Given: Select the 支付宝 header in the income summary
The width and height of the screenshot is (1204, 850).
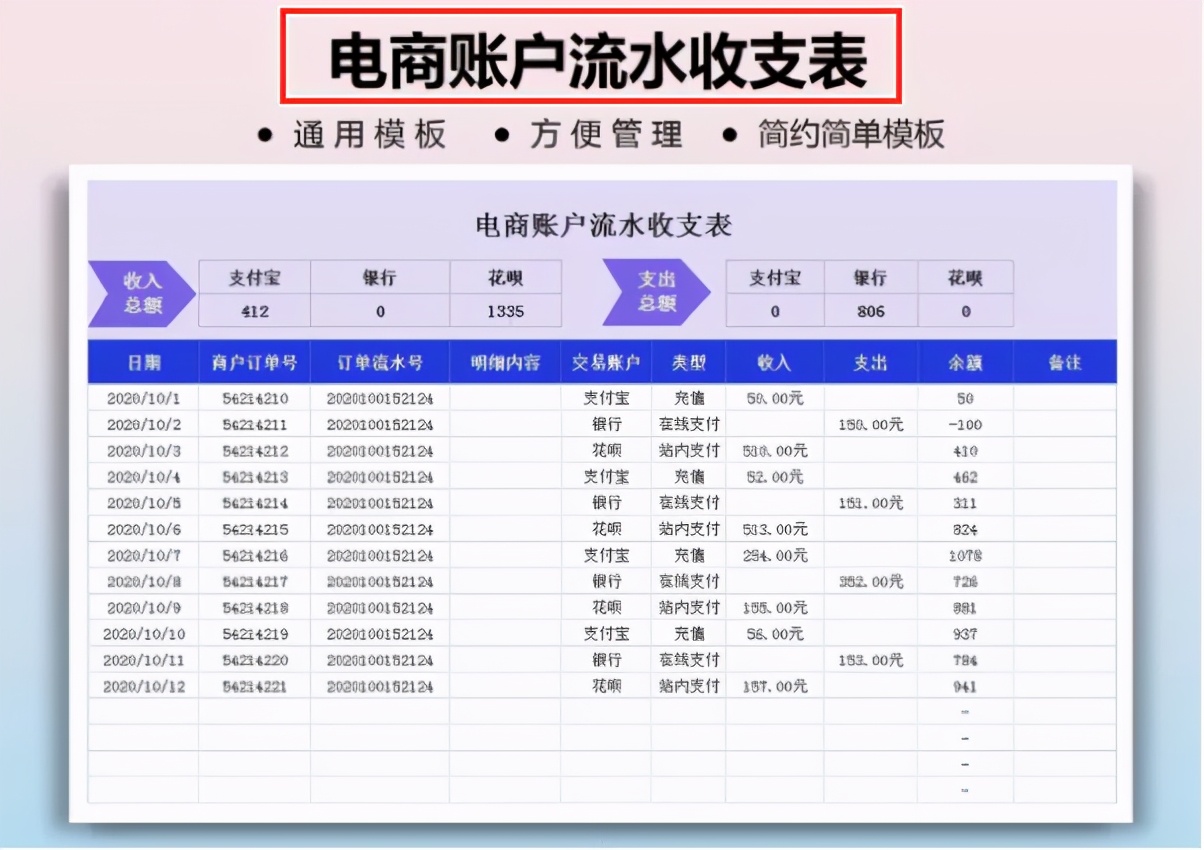Looking at the screenshot, I should pos(254,277).
